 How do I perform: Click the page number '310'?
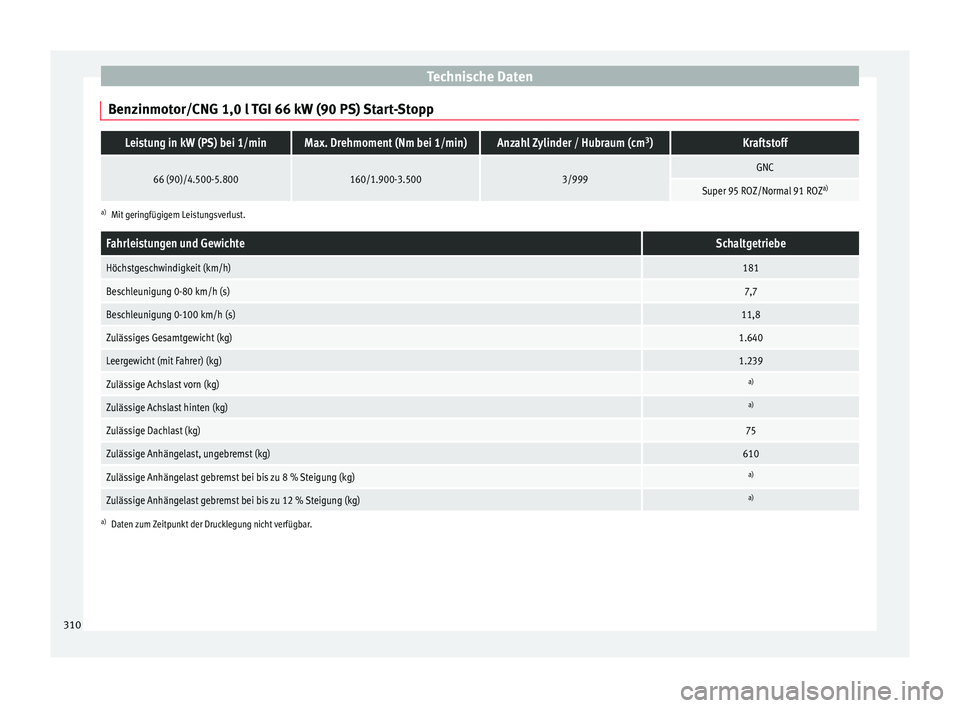coord(72,625)
